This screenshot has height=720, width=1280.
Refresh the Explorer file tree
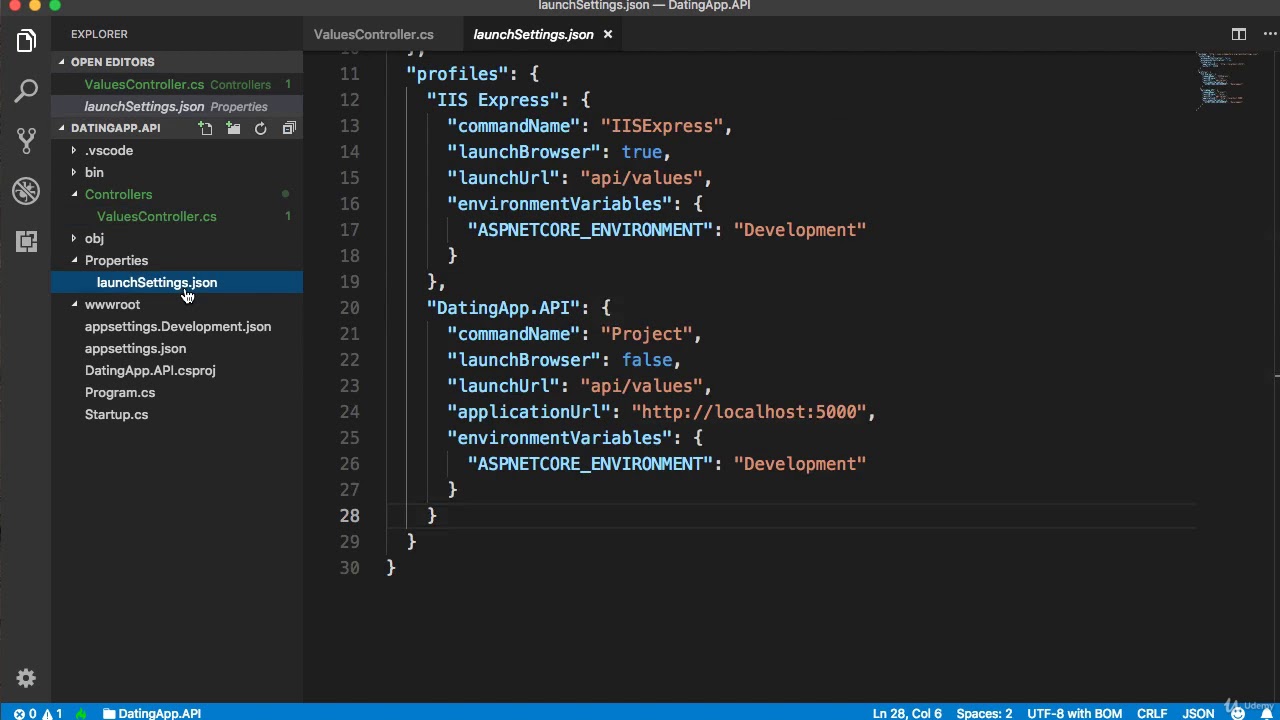pos(261,128)
